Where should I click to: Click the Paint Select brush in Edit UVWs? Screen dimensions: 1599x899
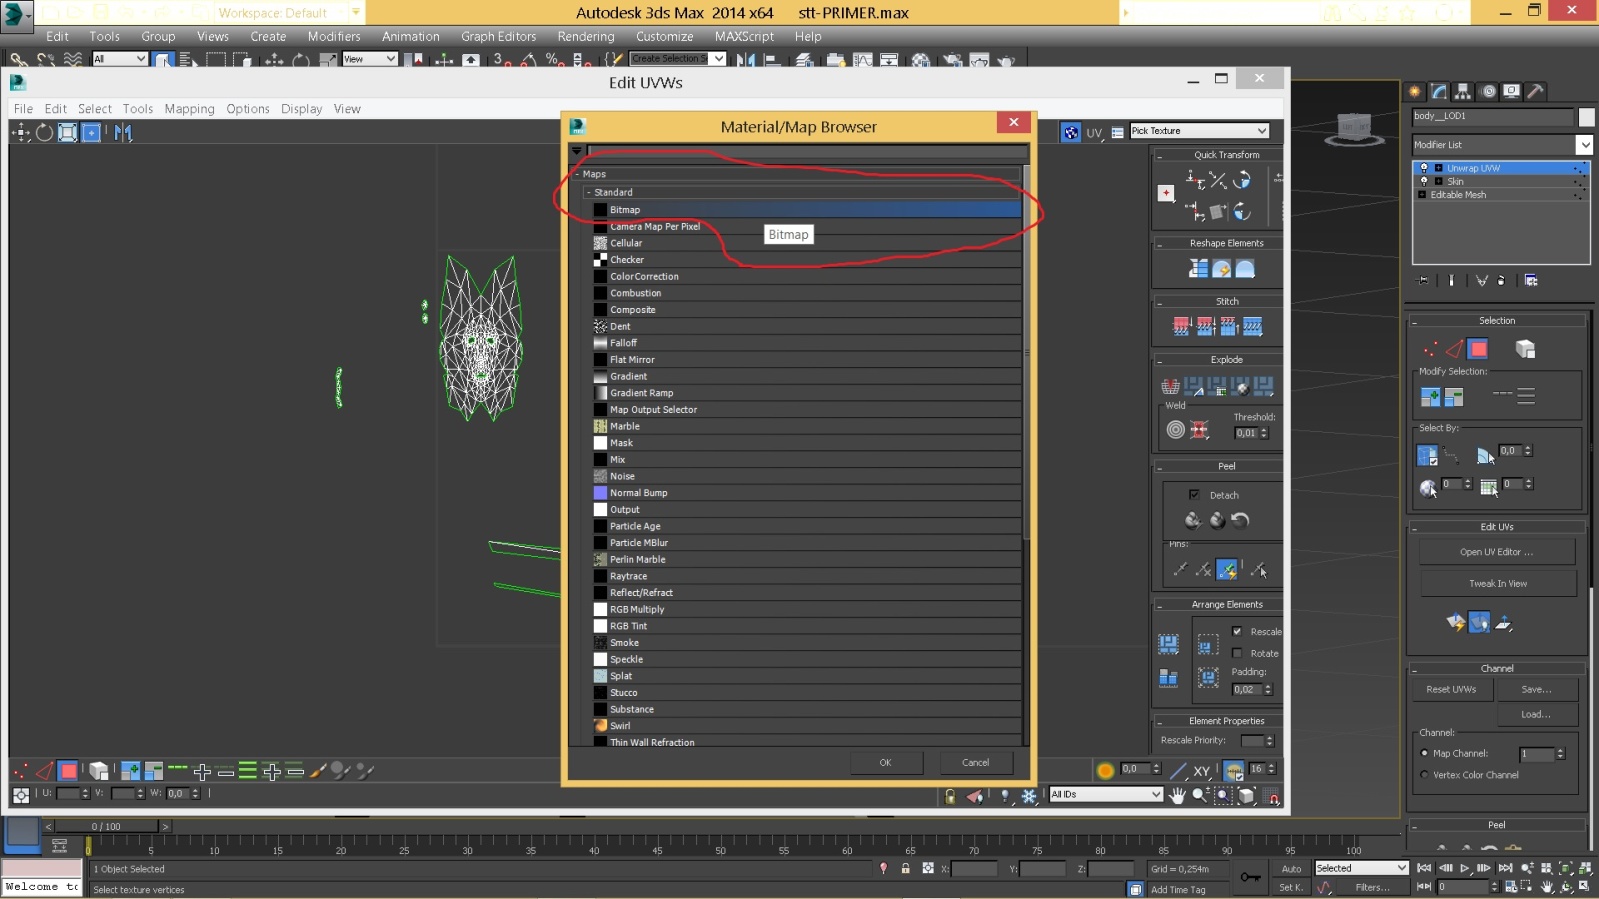[318, 771]
